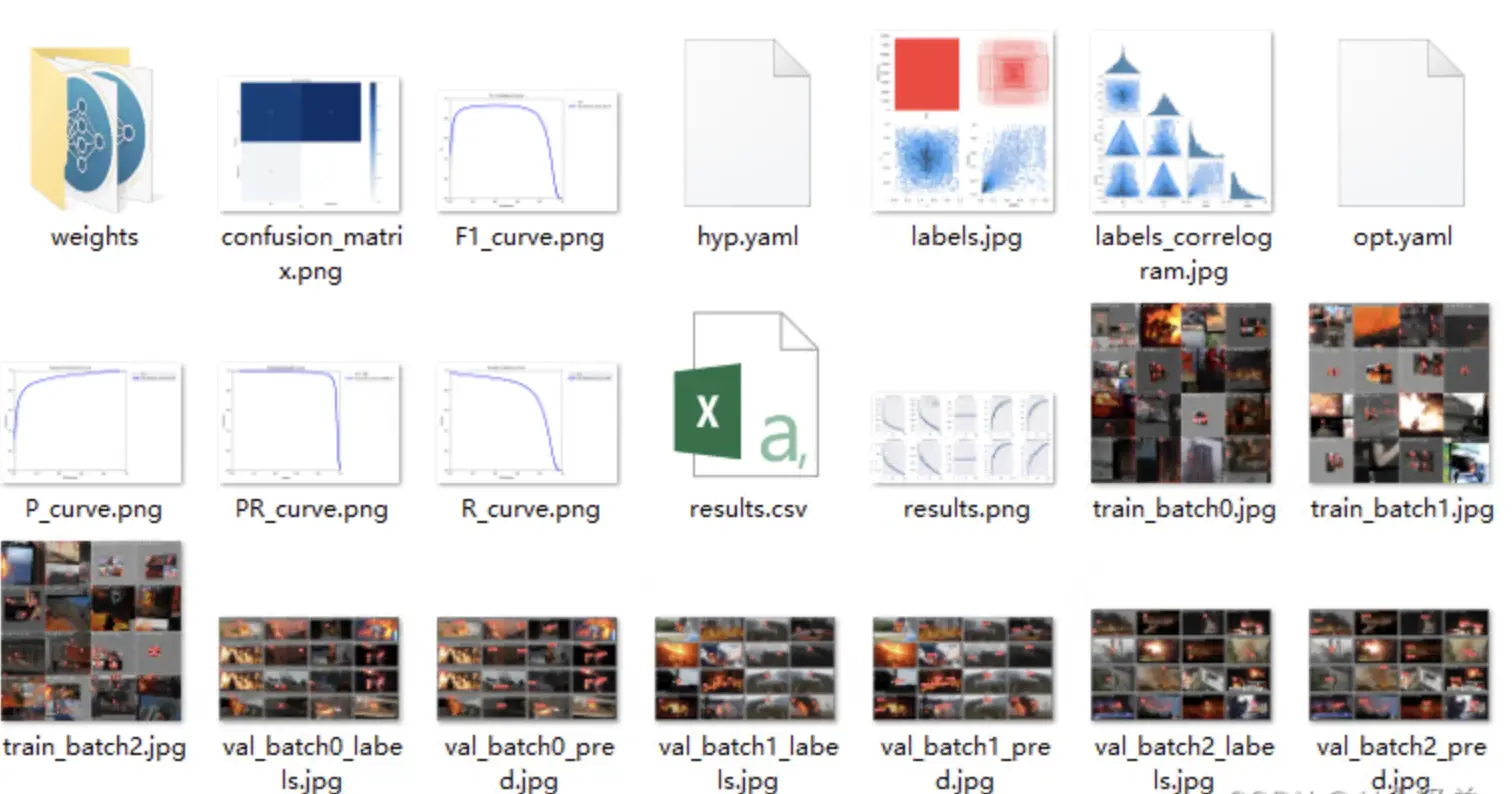Open the PR_curve.png plot
This screenshot has height=794, width=1512.
pyautogui.click(x=309, y=422)
